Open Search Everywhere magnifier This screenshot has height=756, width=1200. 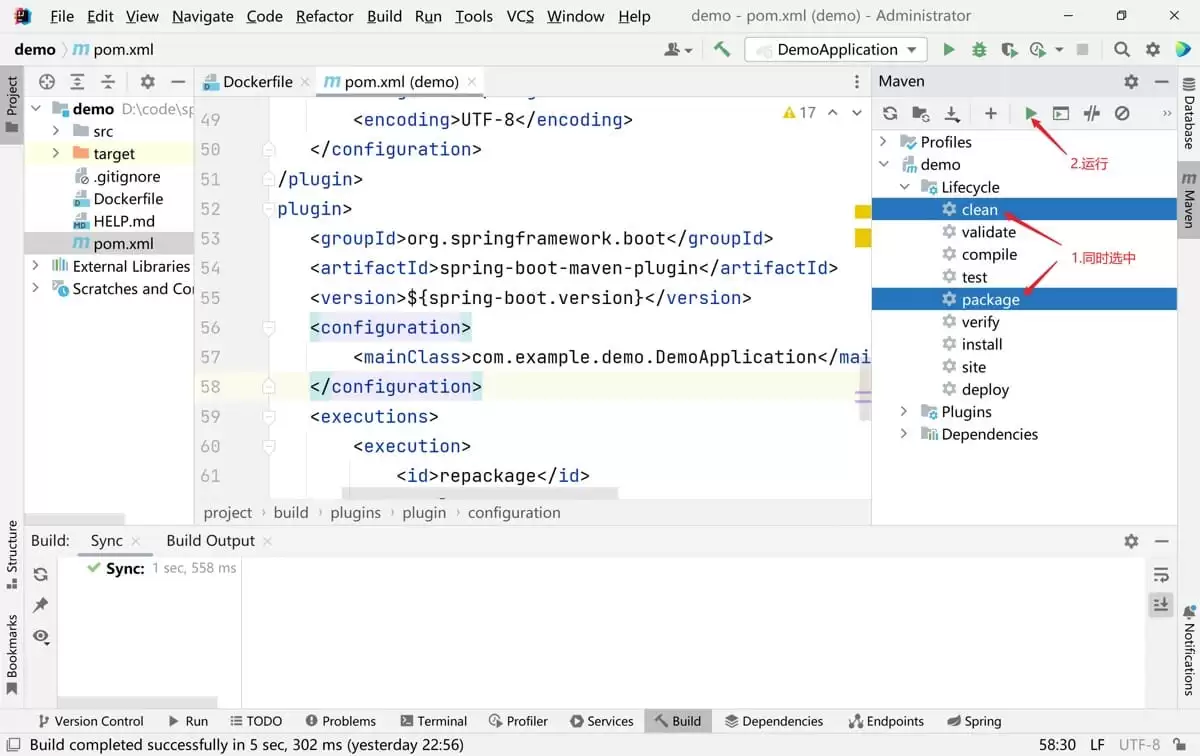pos(1122,49)
